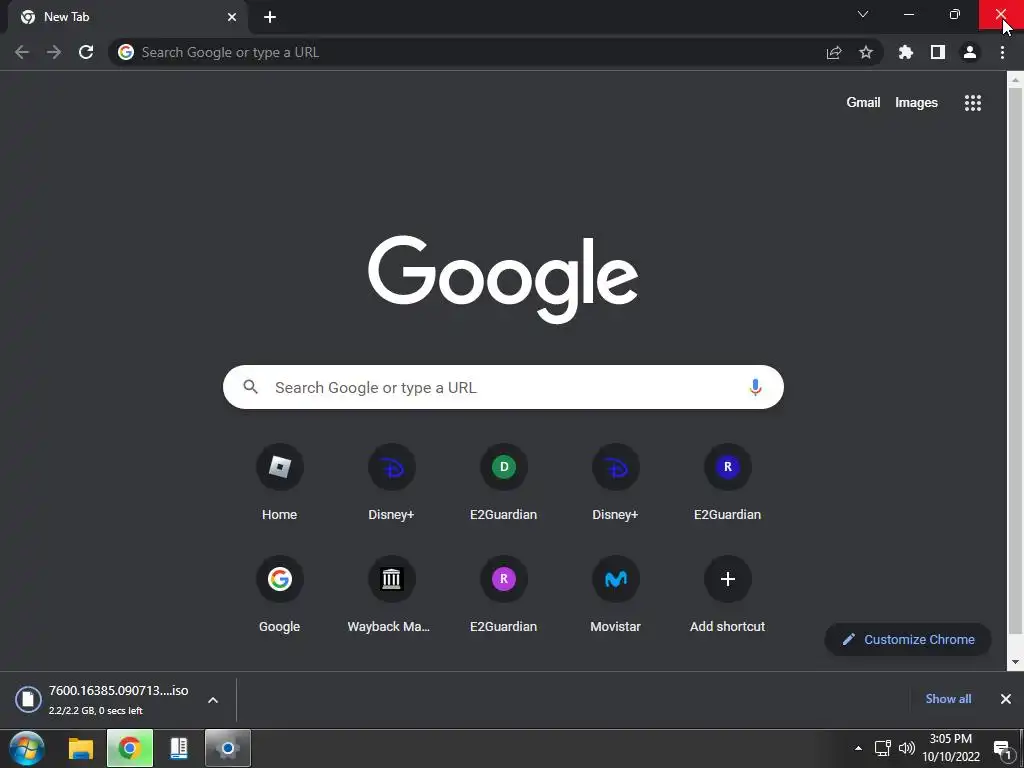Viewport: 1024px width, 768px height.
Task: Click the Google icon in address bar
Action: click(126, 52)
